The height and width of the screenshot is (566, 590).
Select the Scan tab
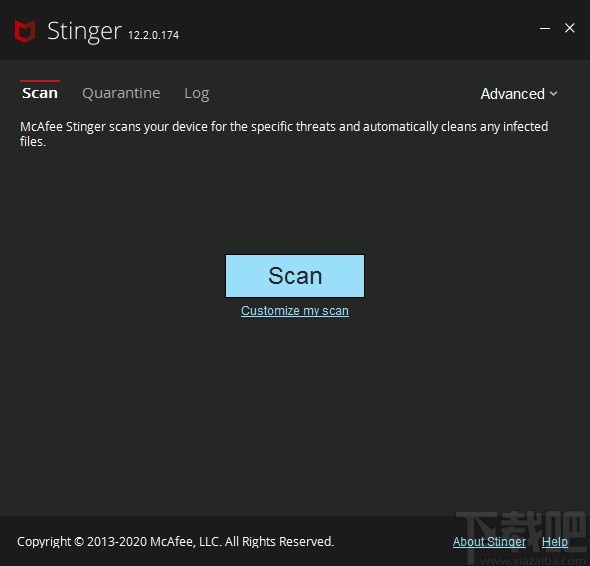click(40, 93)
